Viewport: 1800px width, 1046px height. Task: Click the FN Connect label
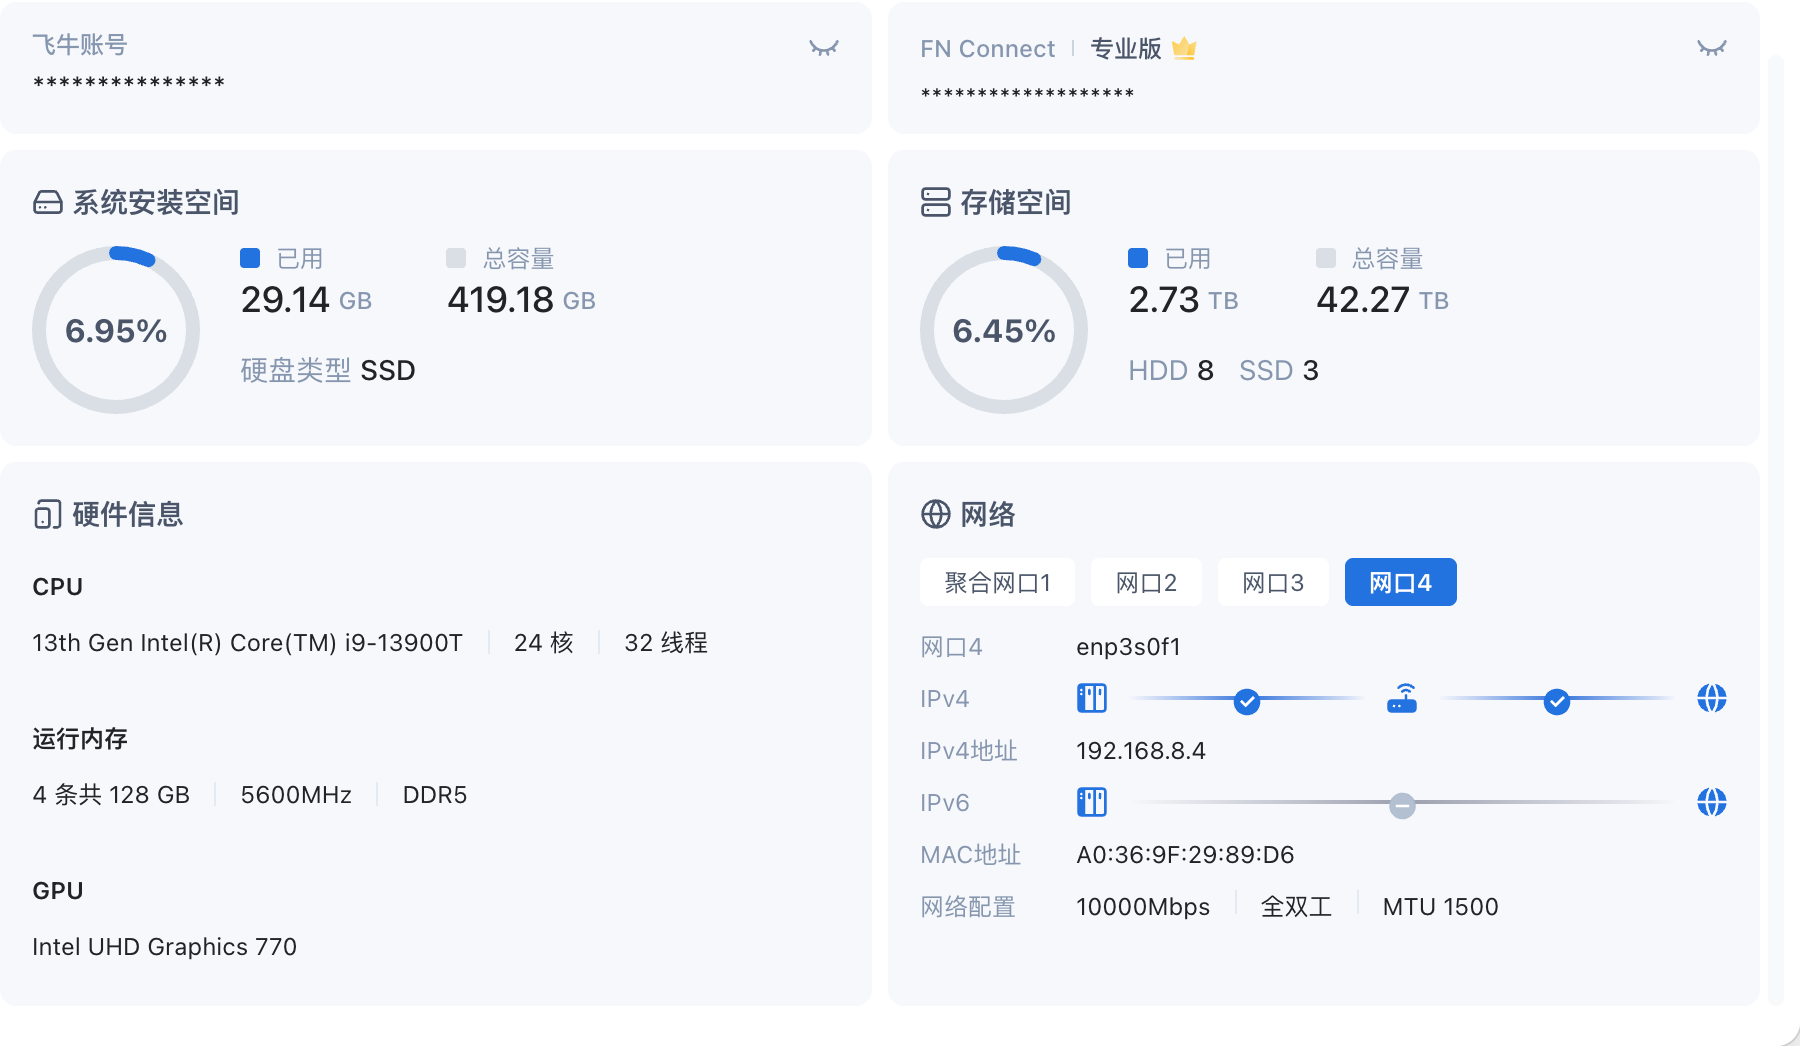click(x=987, y=49)
